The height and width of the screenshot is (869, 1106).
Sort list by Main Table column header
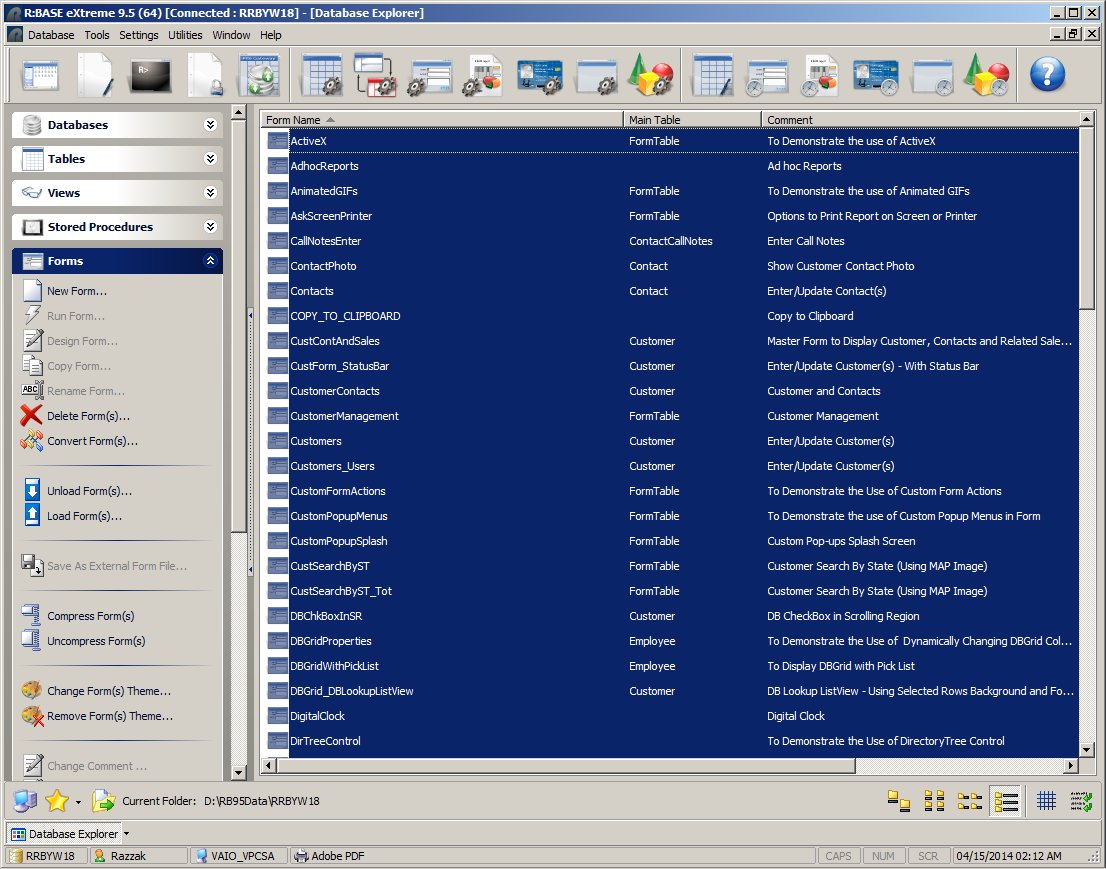691,120
